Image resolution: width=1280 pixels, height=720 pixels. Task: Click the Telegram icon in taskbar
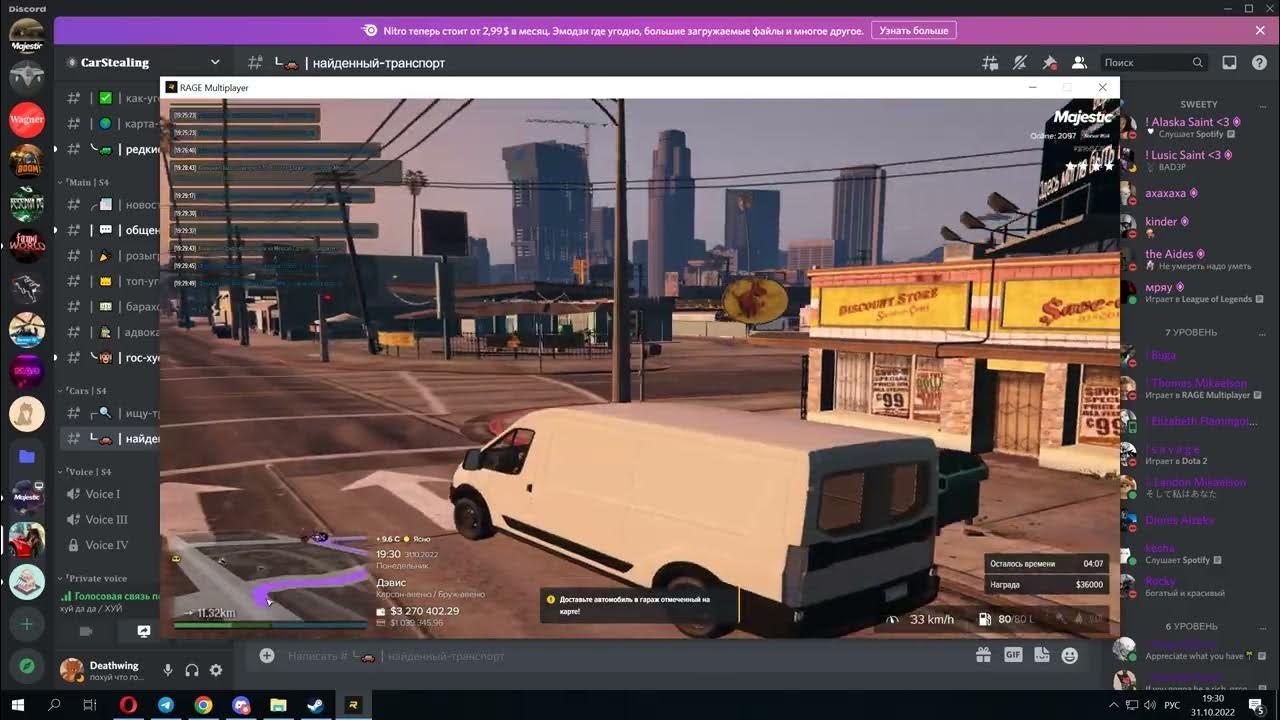pyautogui.click(x=166, y=705)
